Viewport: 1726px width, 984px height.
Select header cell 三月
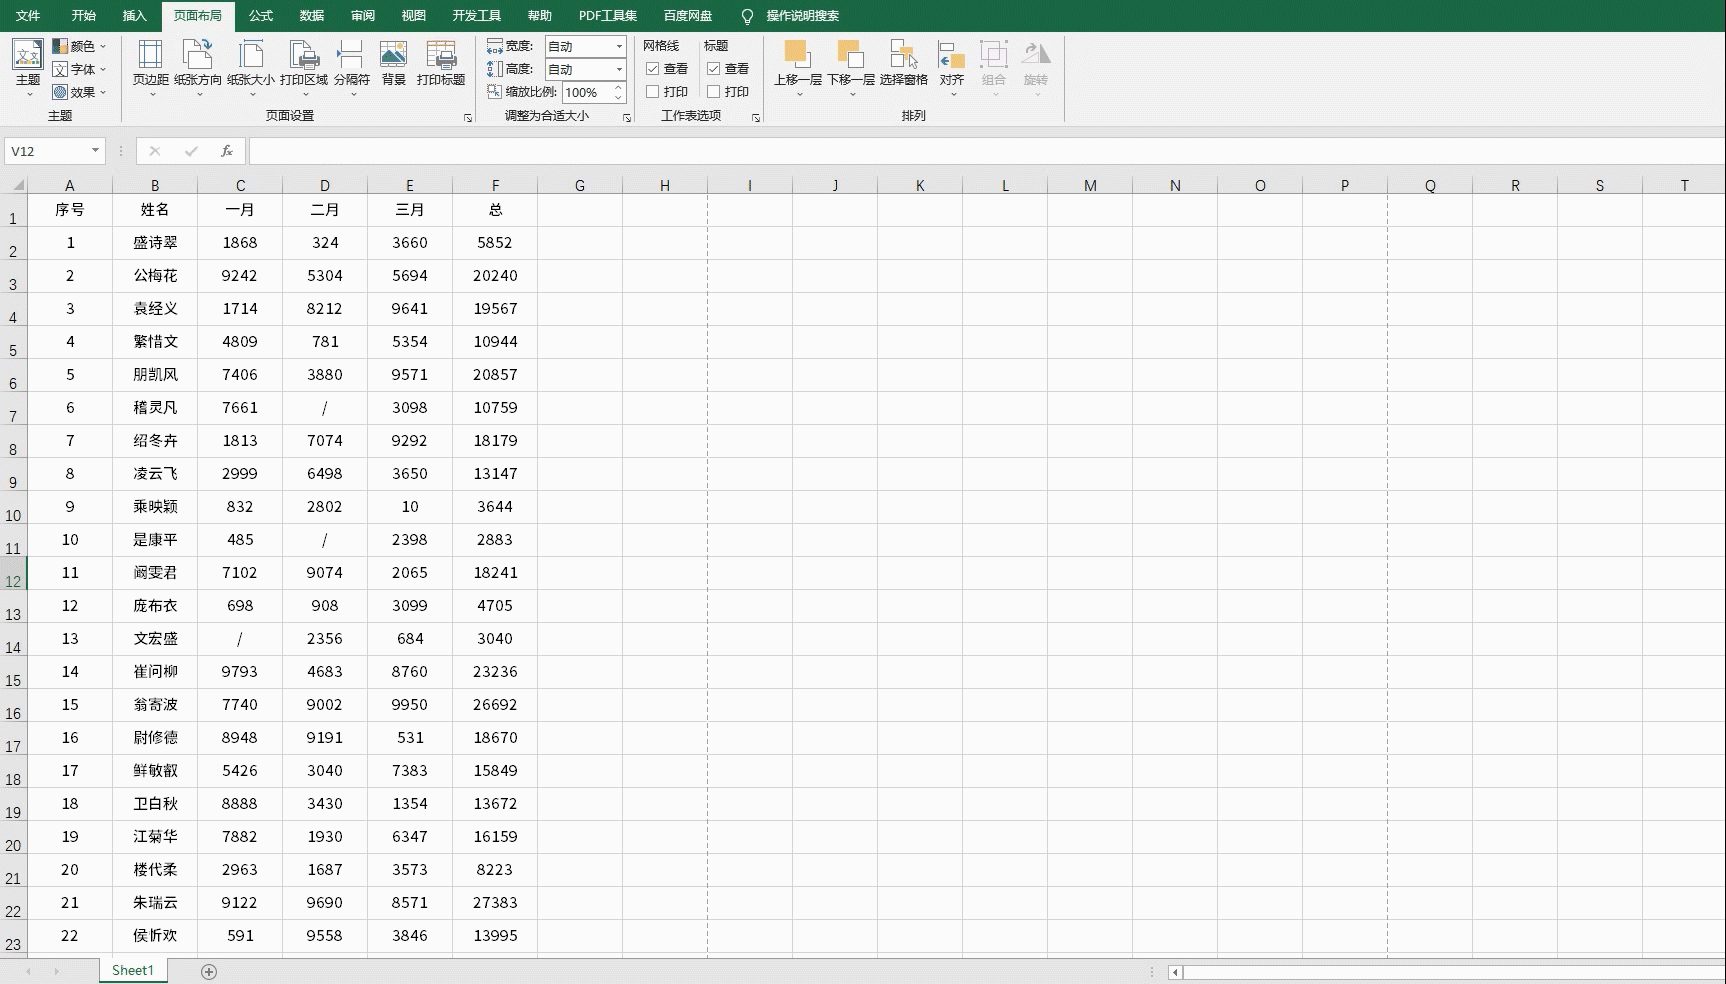[410, 210]
